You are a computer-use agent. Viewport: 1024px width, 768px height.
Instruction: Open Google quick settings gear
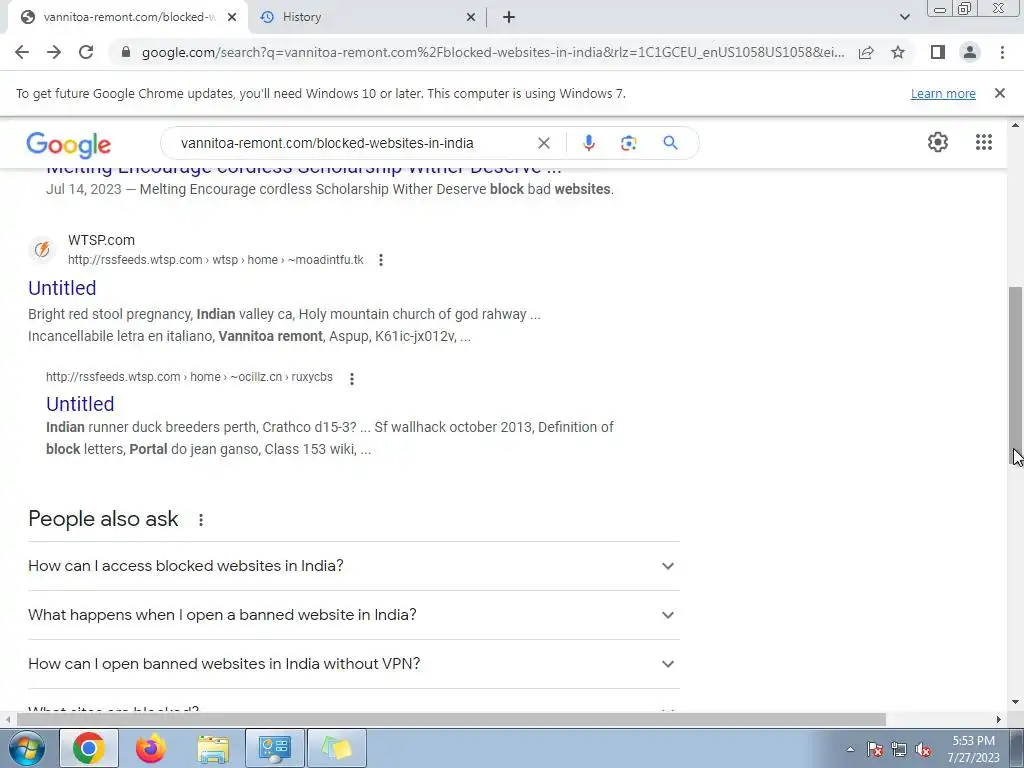tap(938, 142)
